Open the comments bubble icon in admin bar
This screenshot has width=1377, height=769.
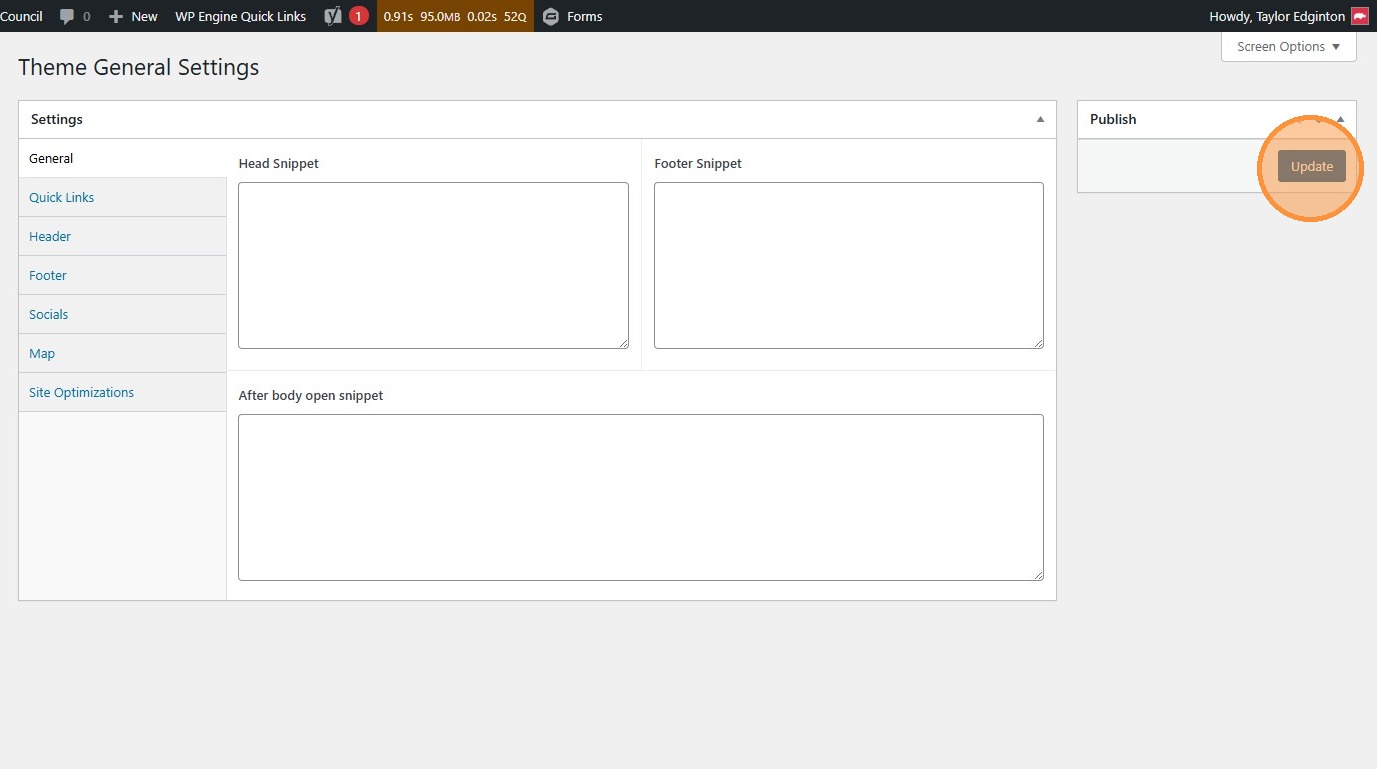point(67,16)
